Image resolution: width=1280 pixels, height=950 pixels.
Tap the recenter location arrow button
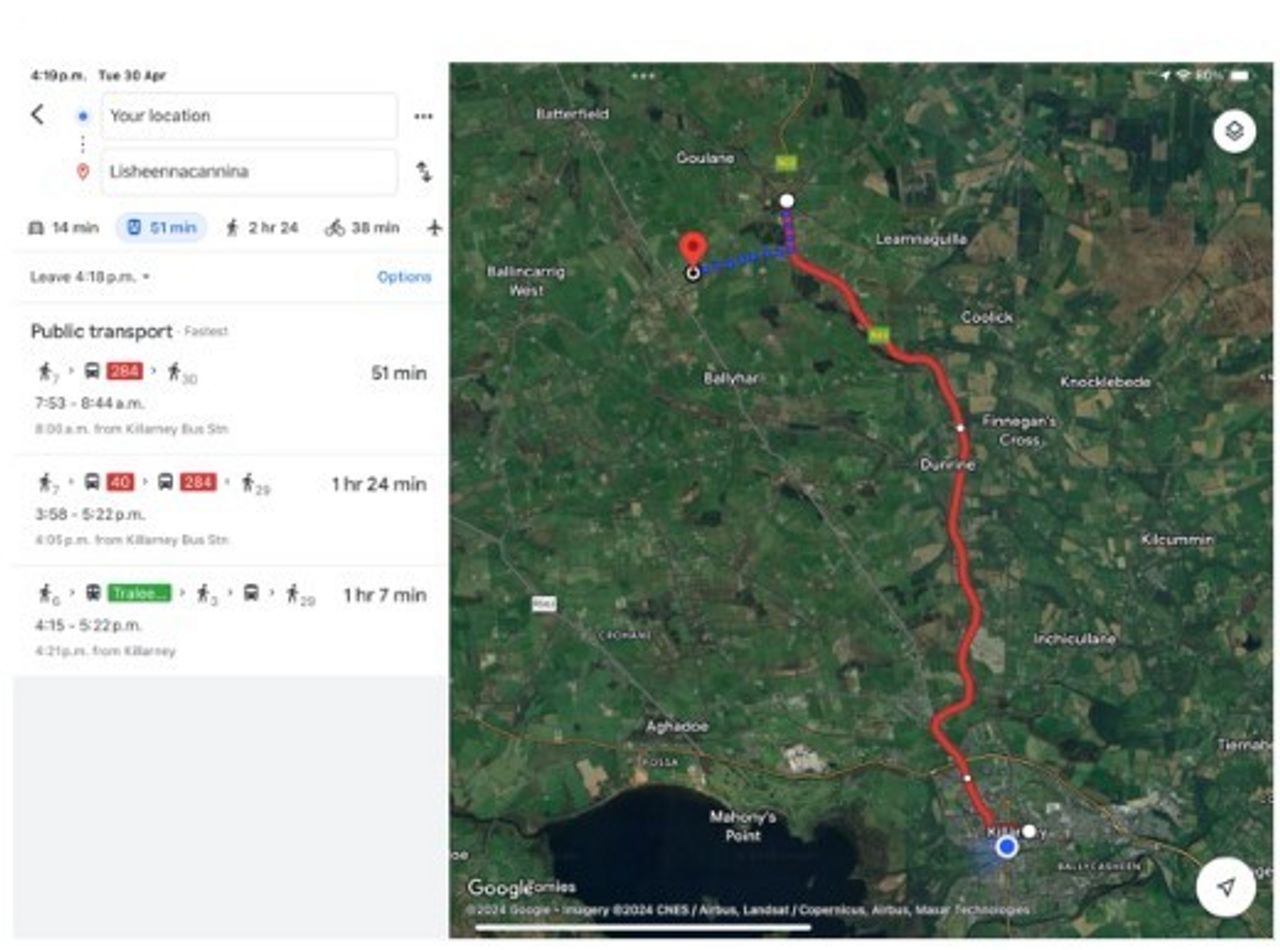pyautogui.click(x=1226, y=887)
